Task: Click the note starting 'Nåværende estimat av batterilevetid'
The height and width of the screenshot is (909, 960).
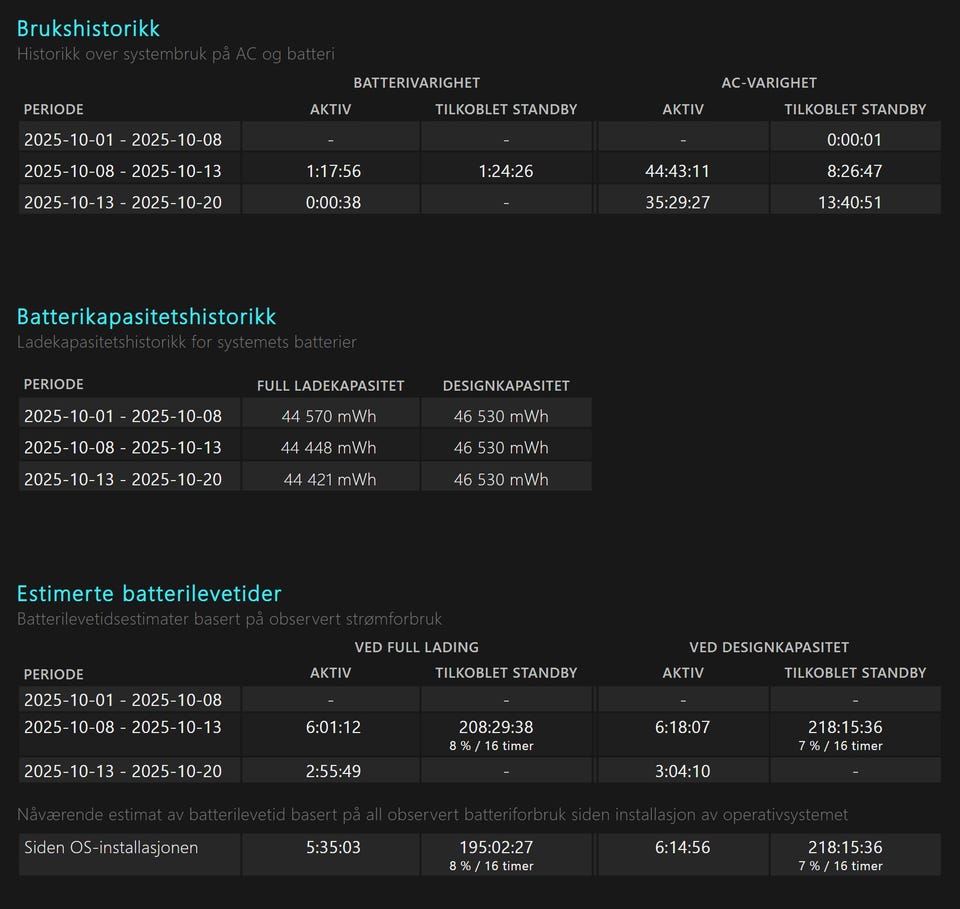Action: (x=432, y=815)
